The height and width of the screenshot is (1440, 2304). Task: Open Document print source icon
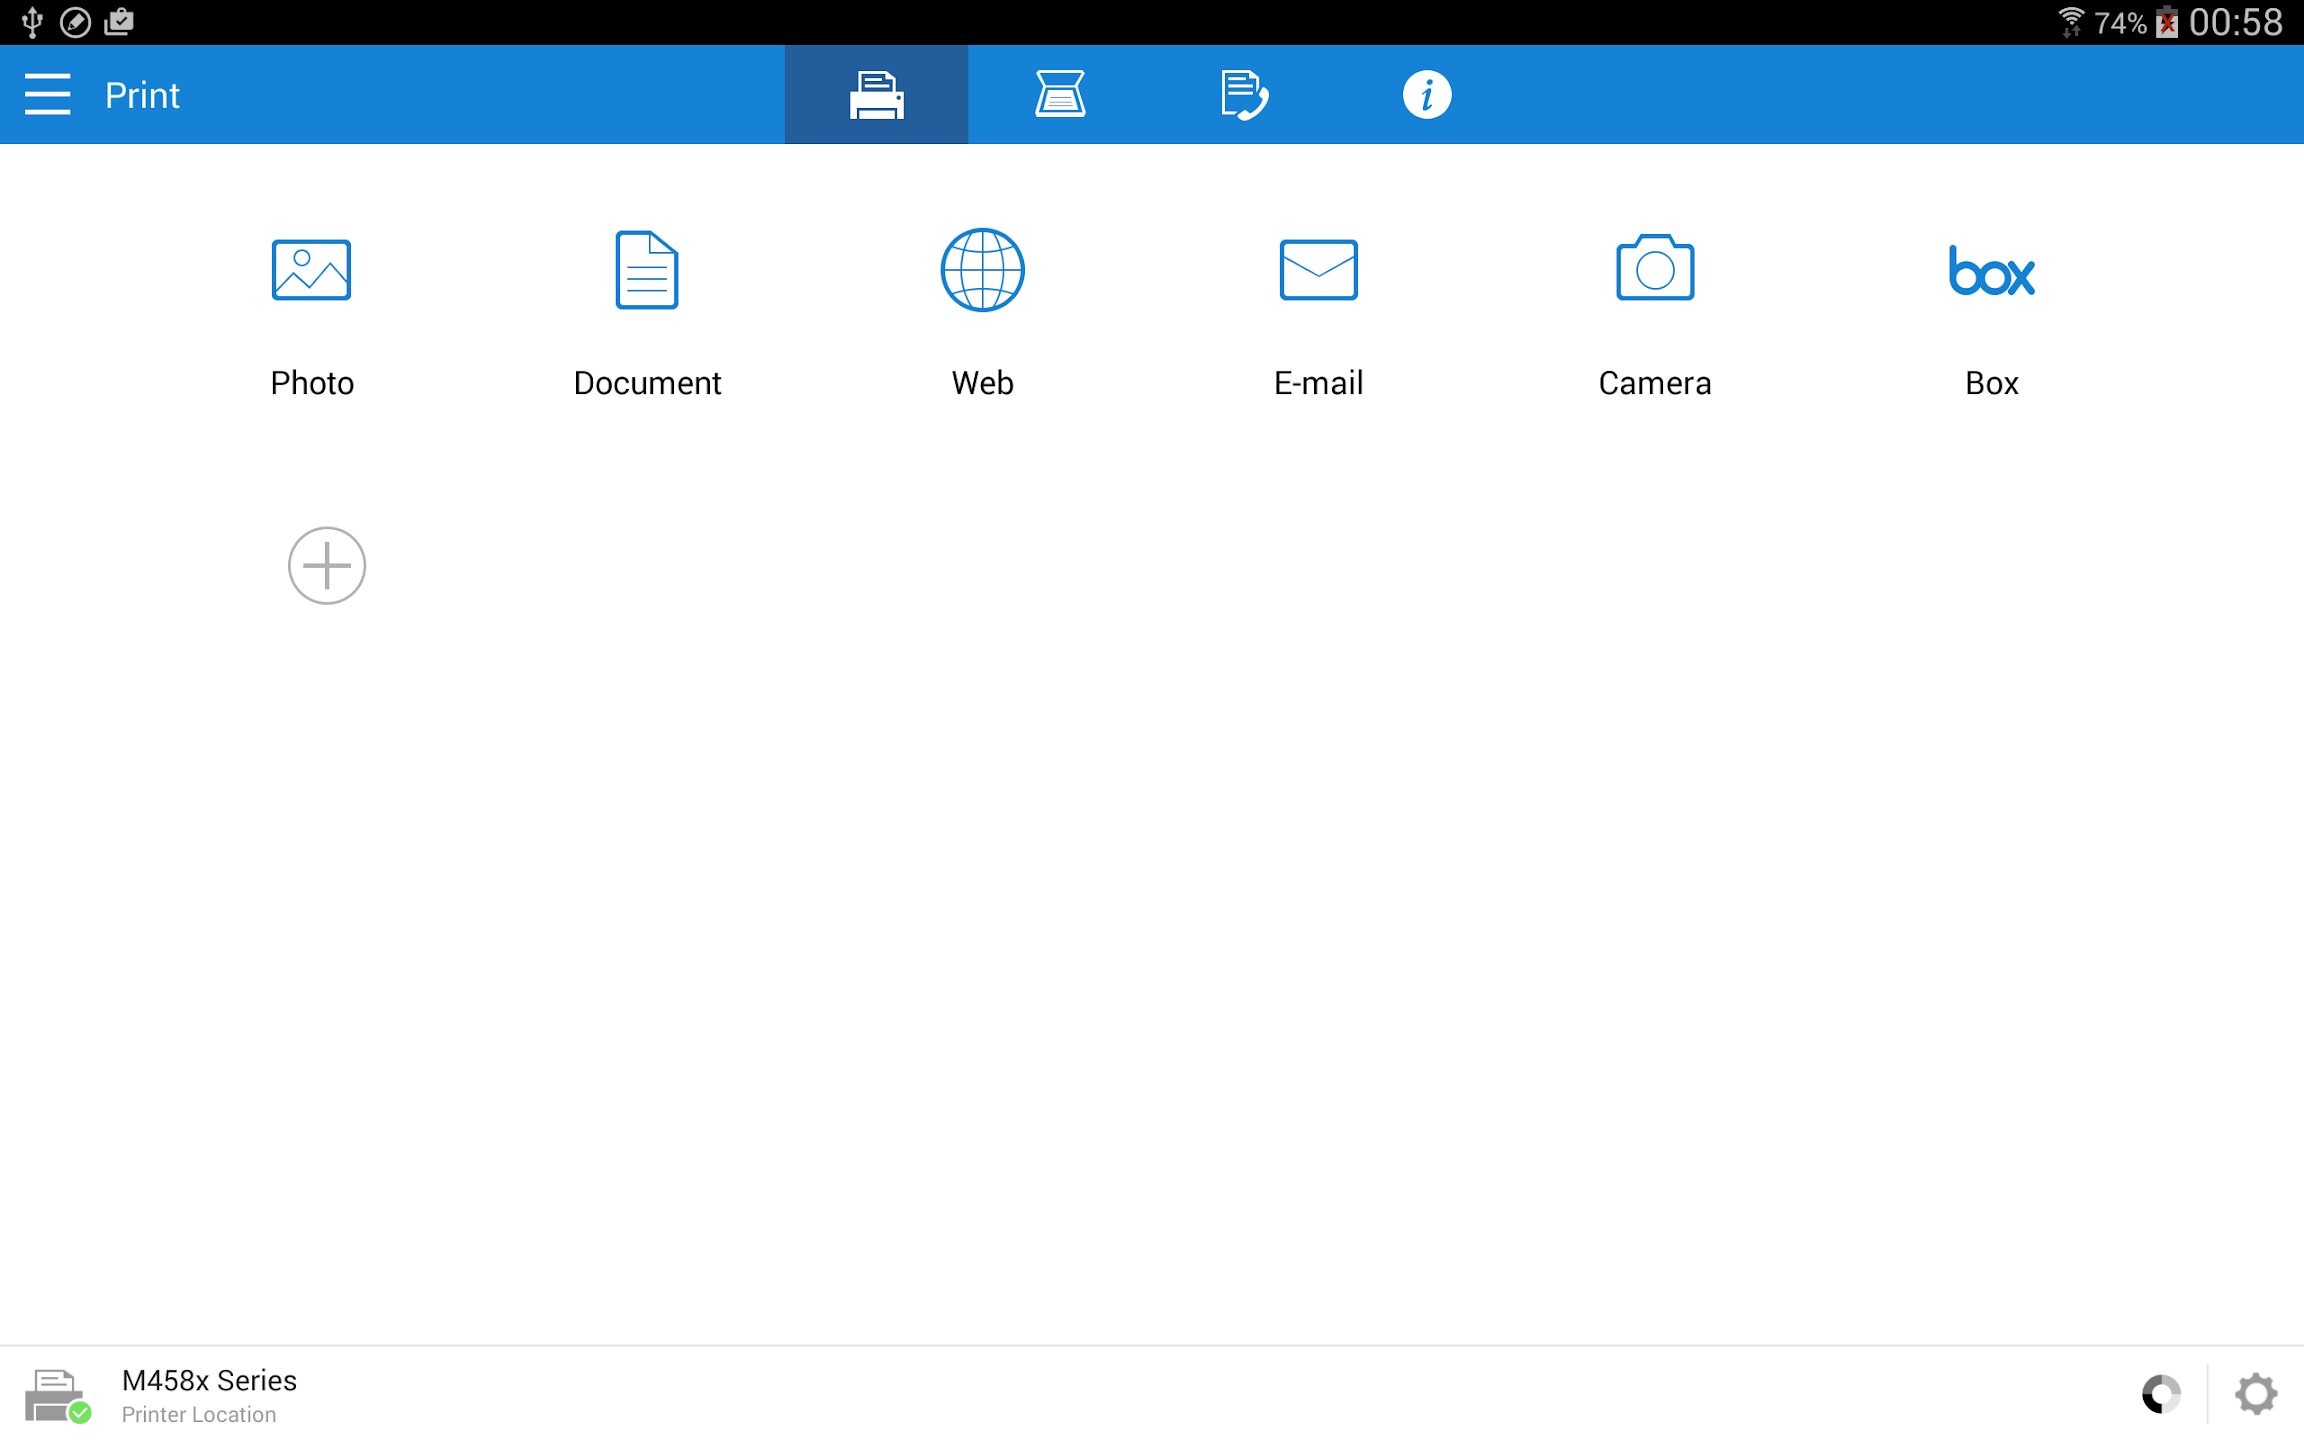click(647, 270)
